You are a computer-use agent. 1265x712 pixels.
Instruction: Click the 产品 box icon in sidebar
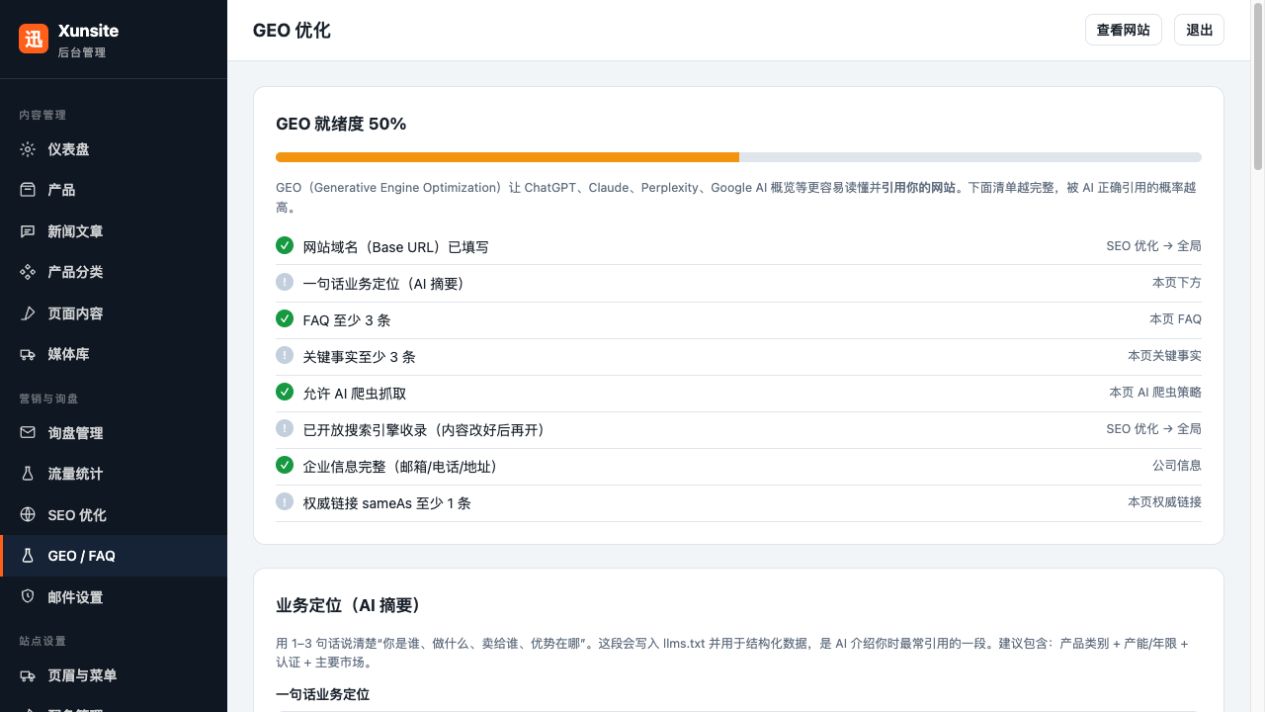pyautogui.click(x=28, y=189)
